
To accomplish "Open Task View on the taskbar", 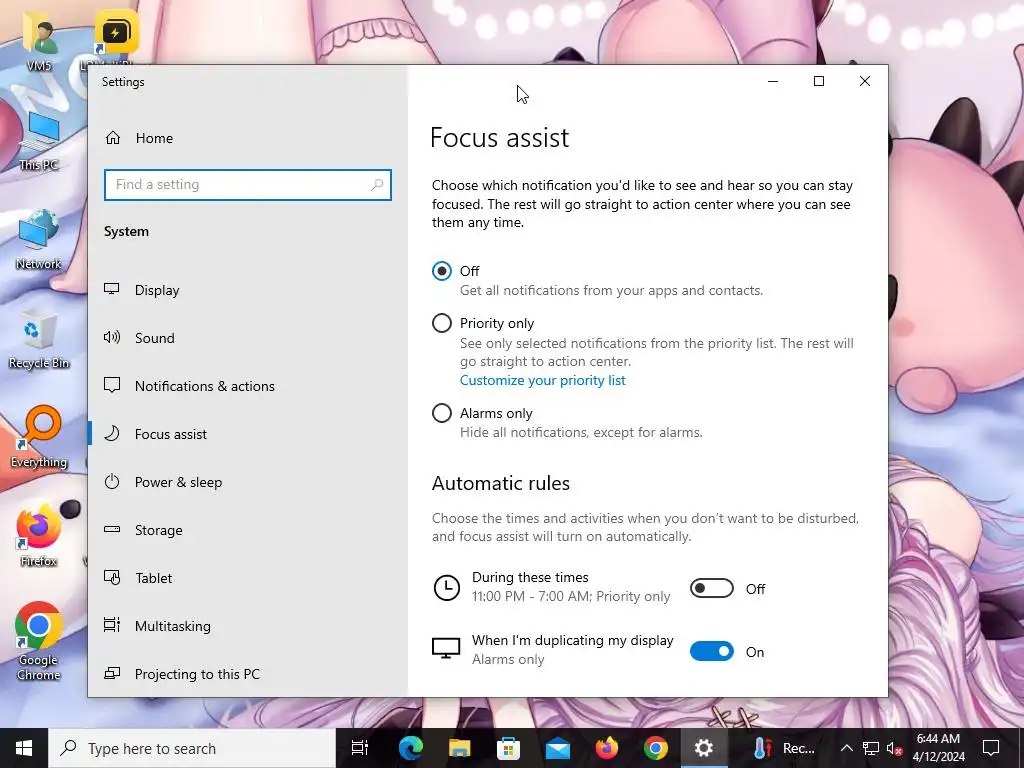I will [x=360, y=748].
